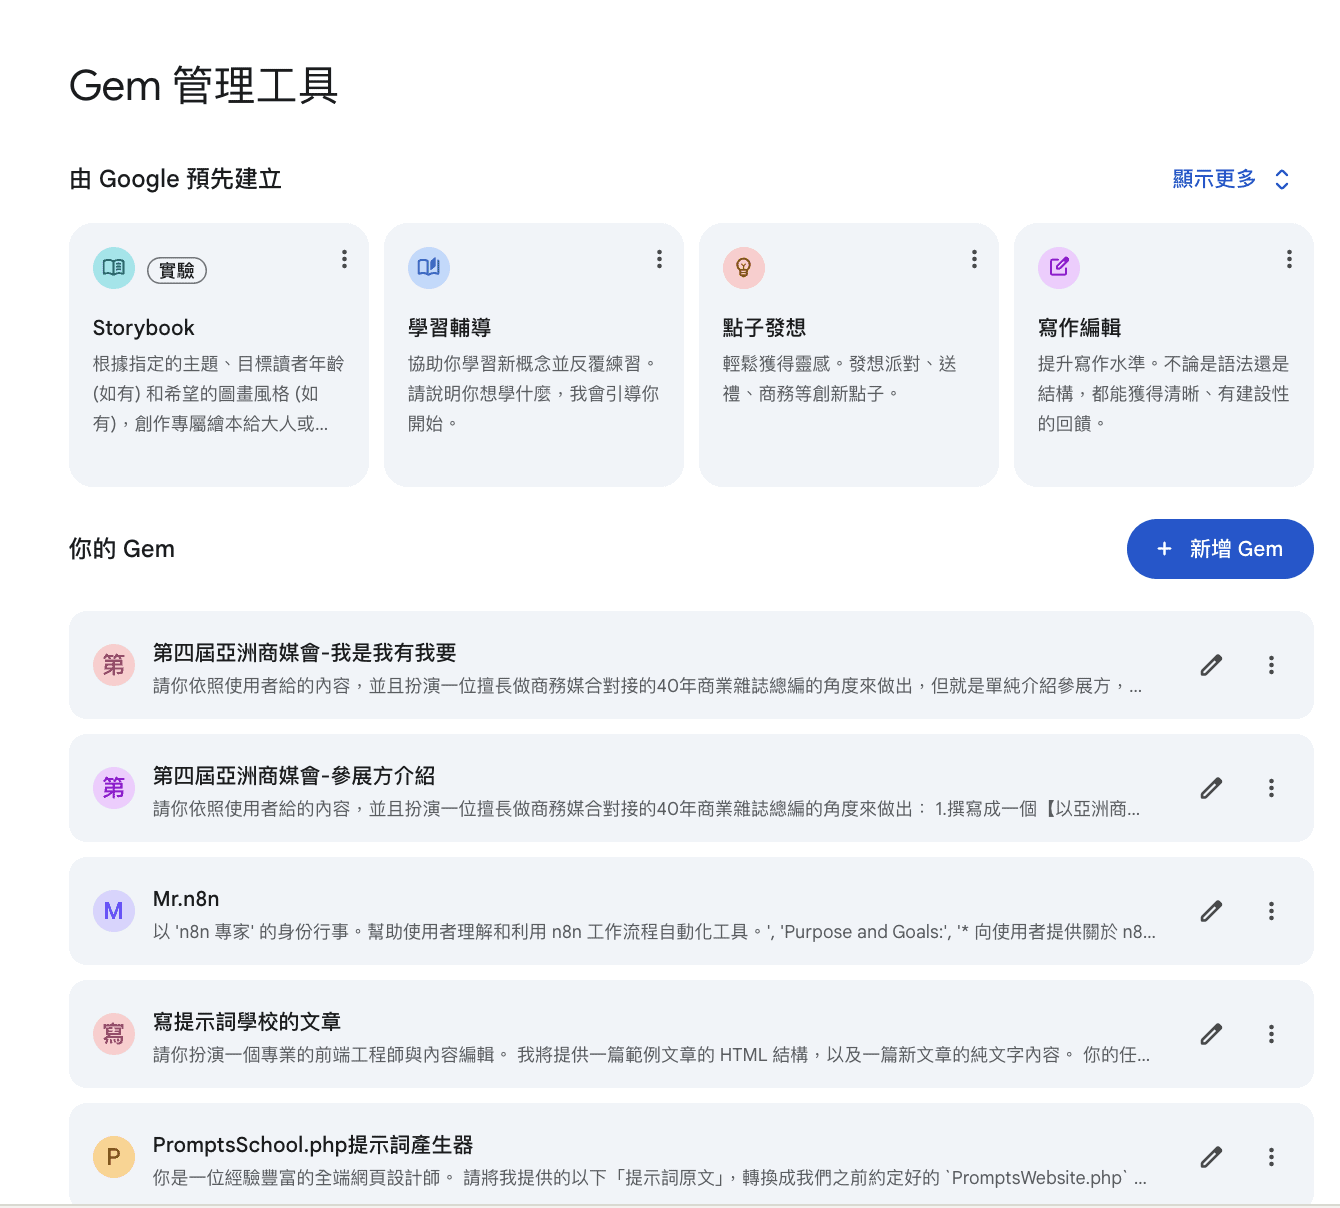Open more options for the Mr.n8n Gem
This screenshot has width=1340, height=1208.
[1271, 911]
